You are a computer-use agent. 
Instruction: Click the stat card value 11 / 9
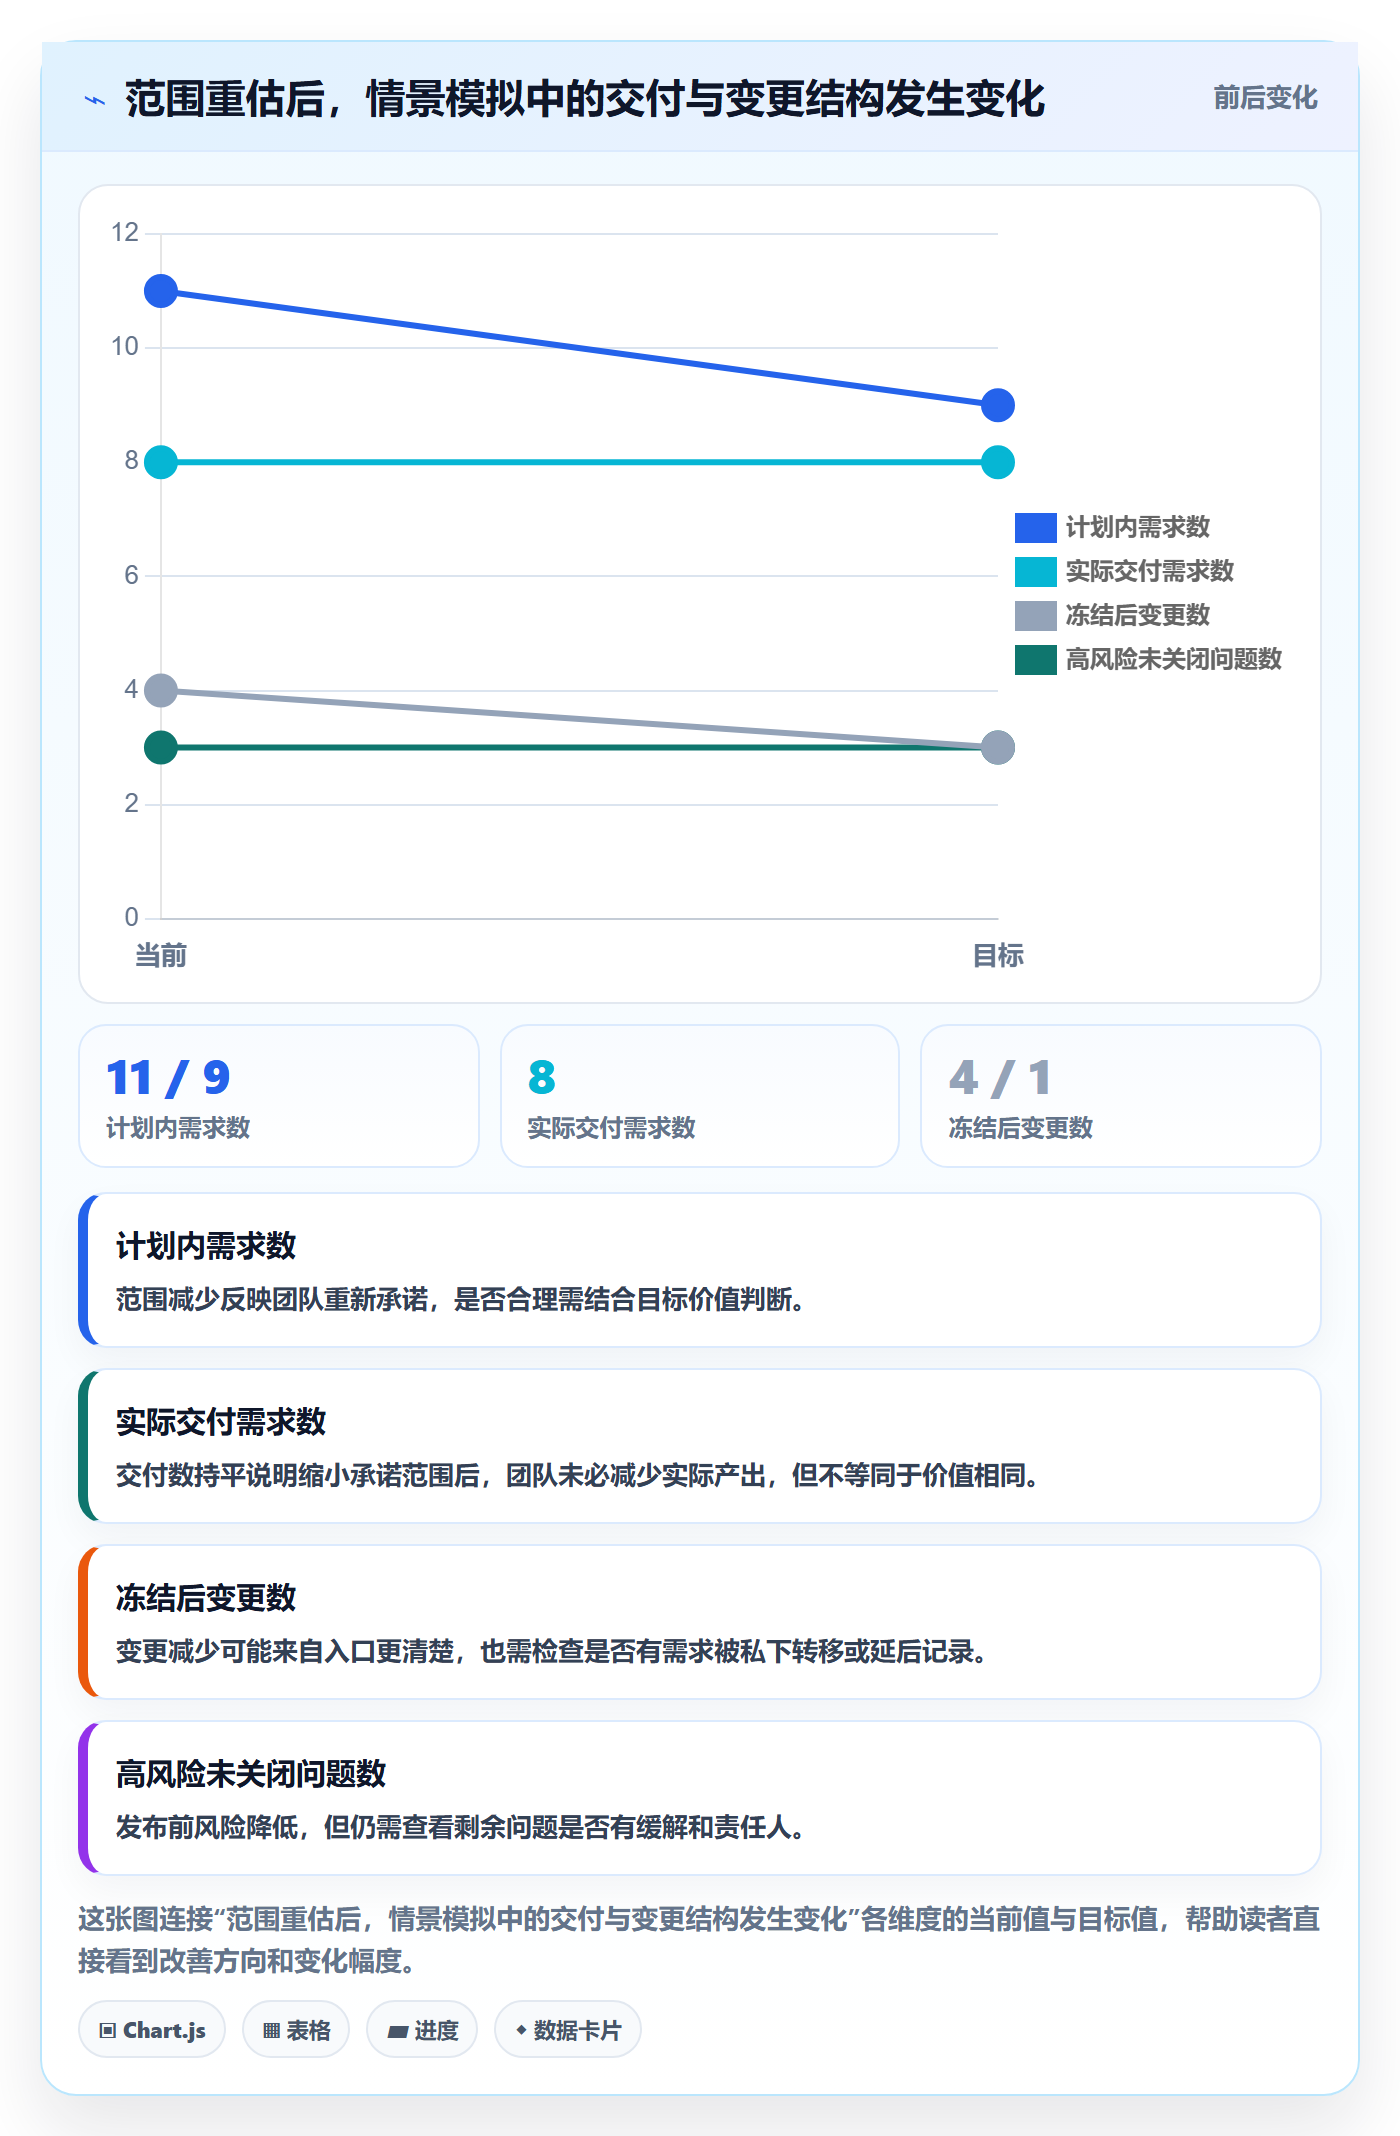point(168,1078)
